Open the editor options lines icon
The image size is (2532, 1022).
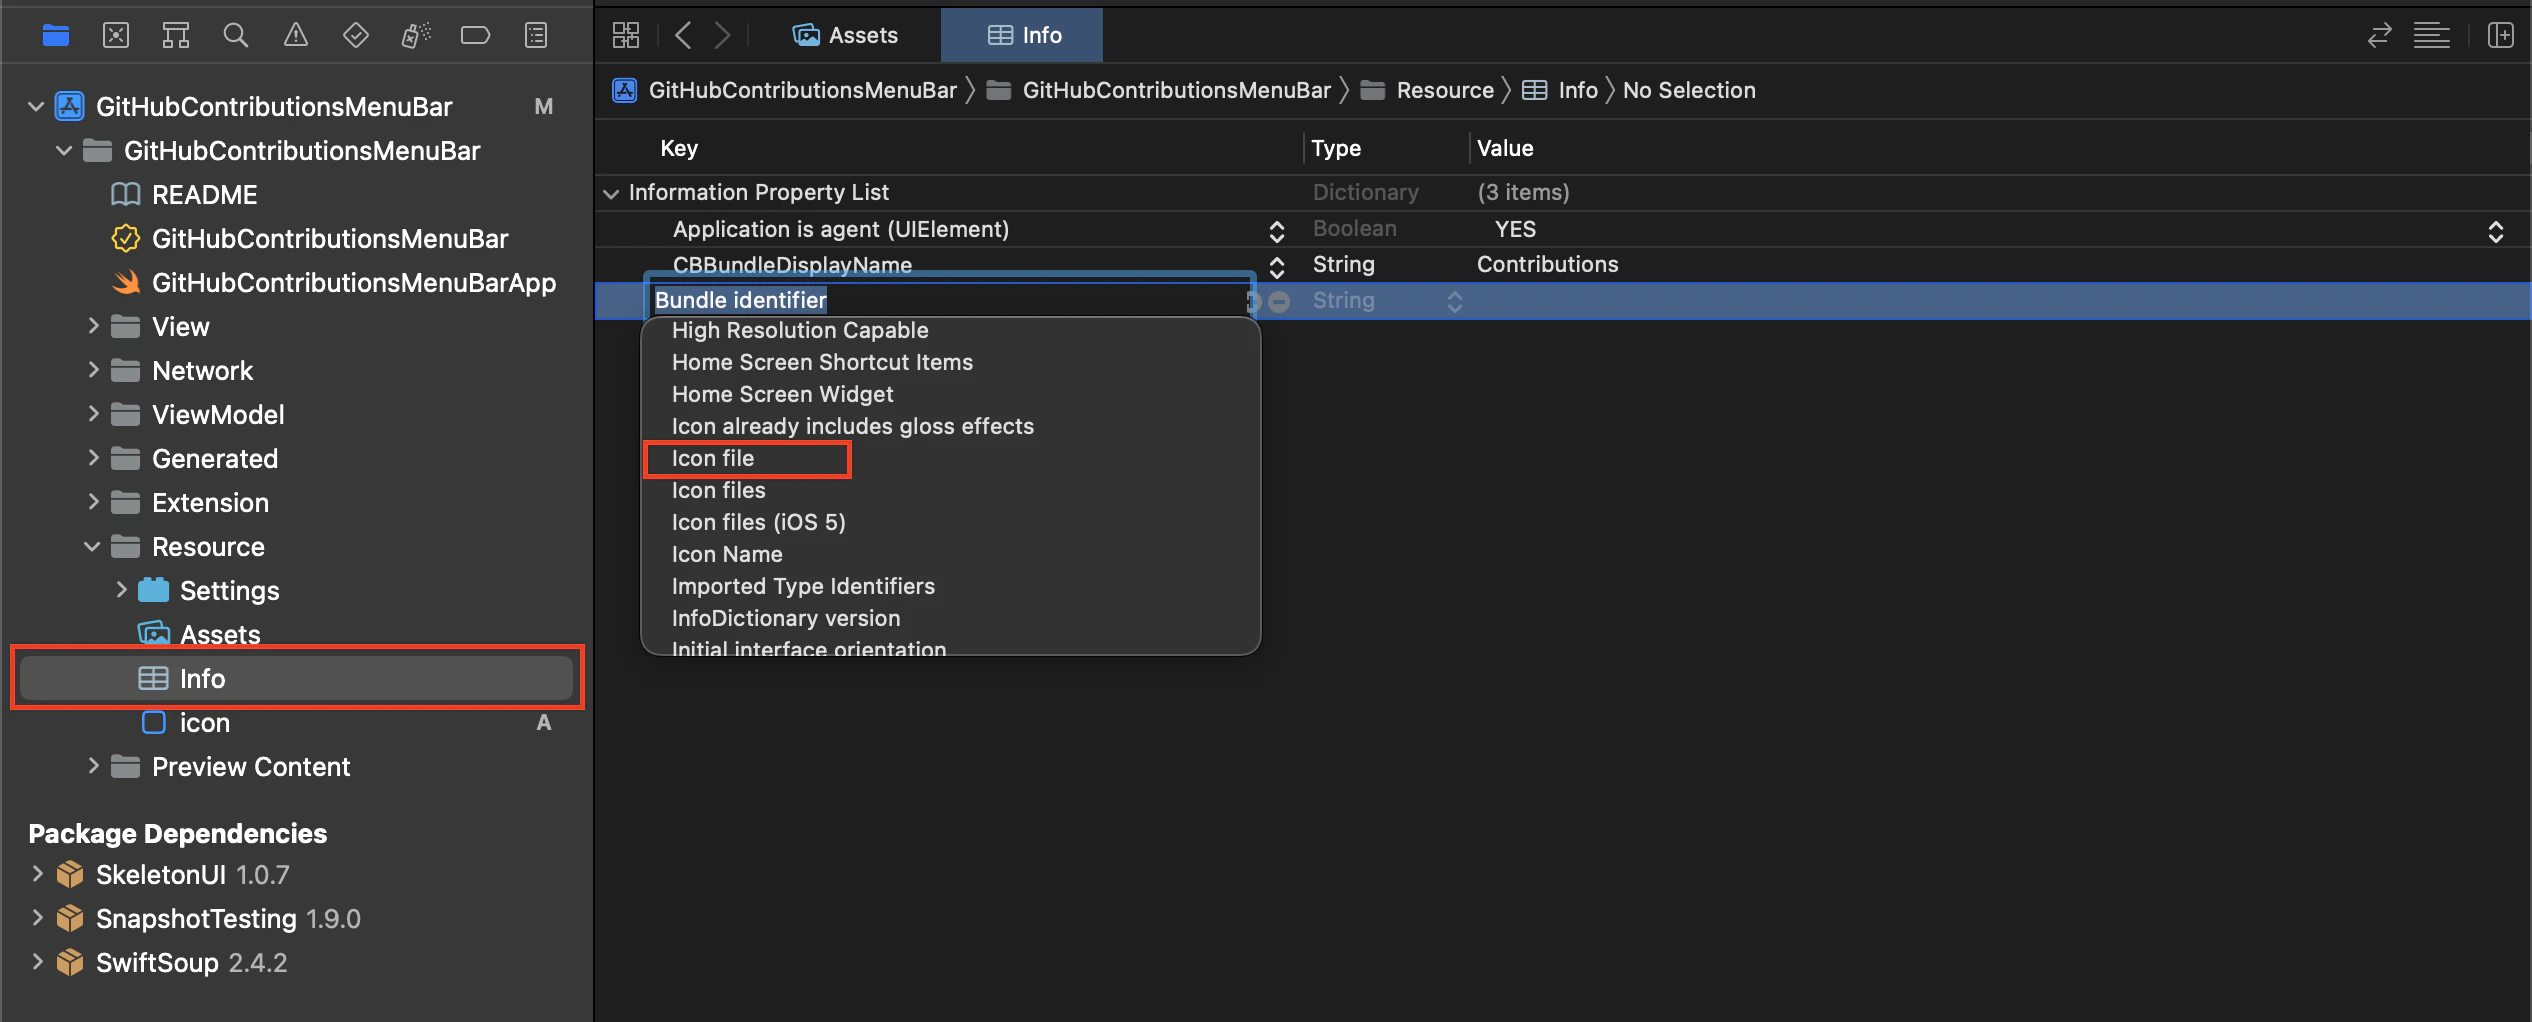pyautogui.click(x=2432, y=36)
